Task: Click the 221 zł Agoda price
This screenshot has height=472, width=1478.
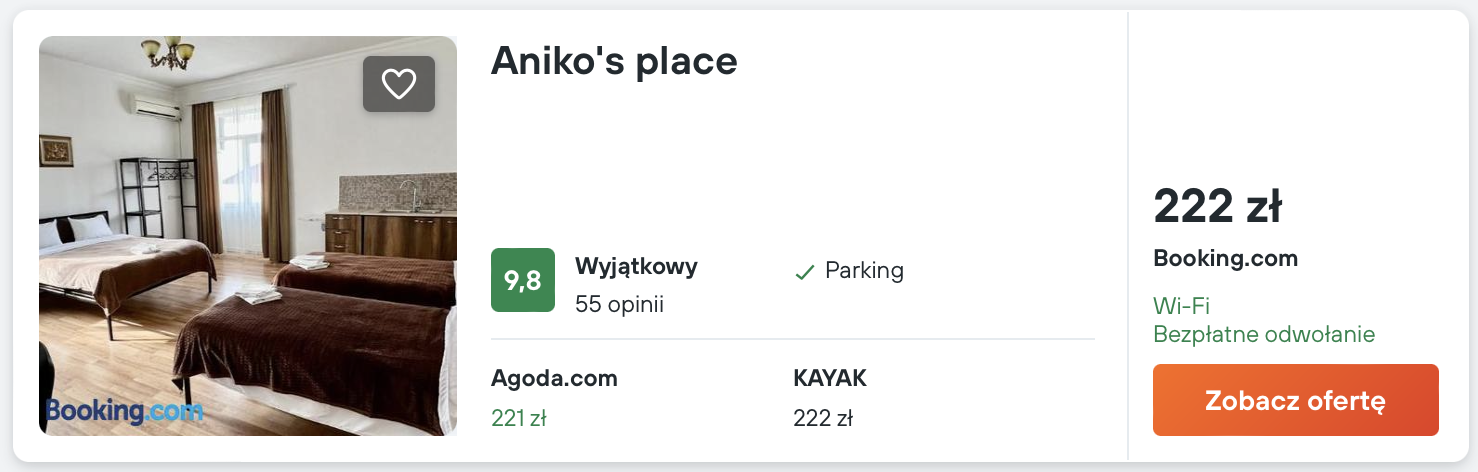Action: (518, 419)
